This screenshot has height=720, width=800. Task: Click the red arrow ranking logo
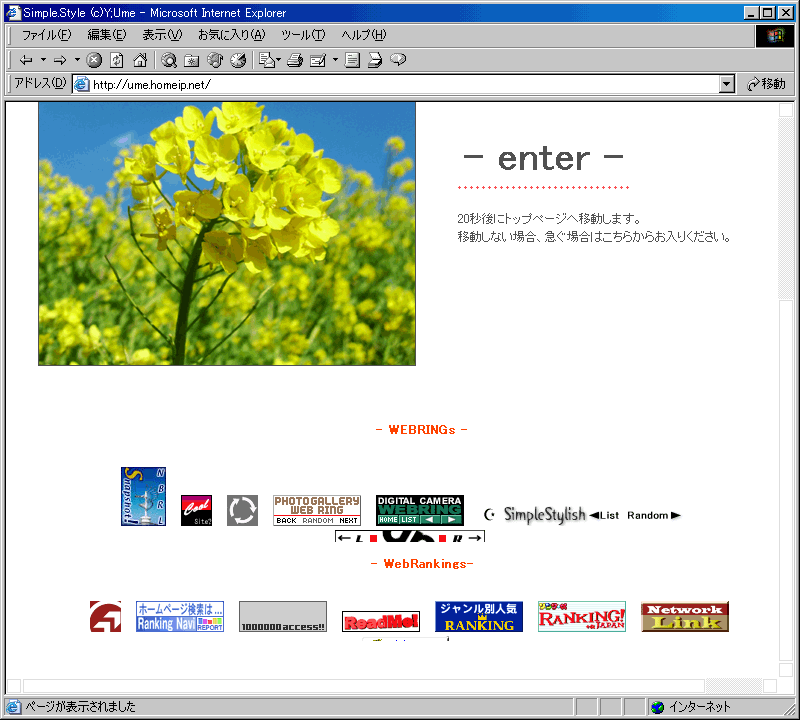[106, 616]
